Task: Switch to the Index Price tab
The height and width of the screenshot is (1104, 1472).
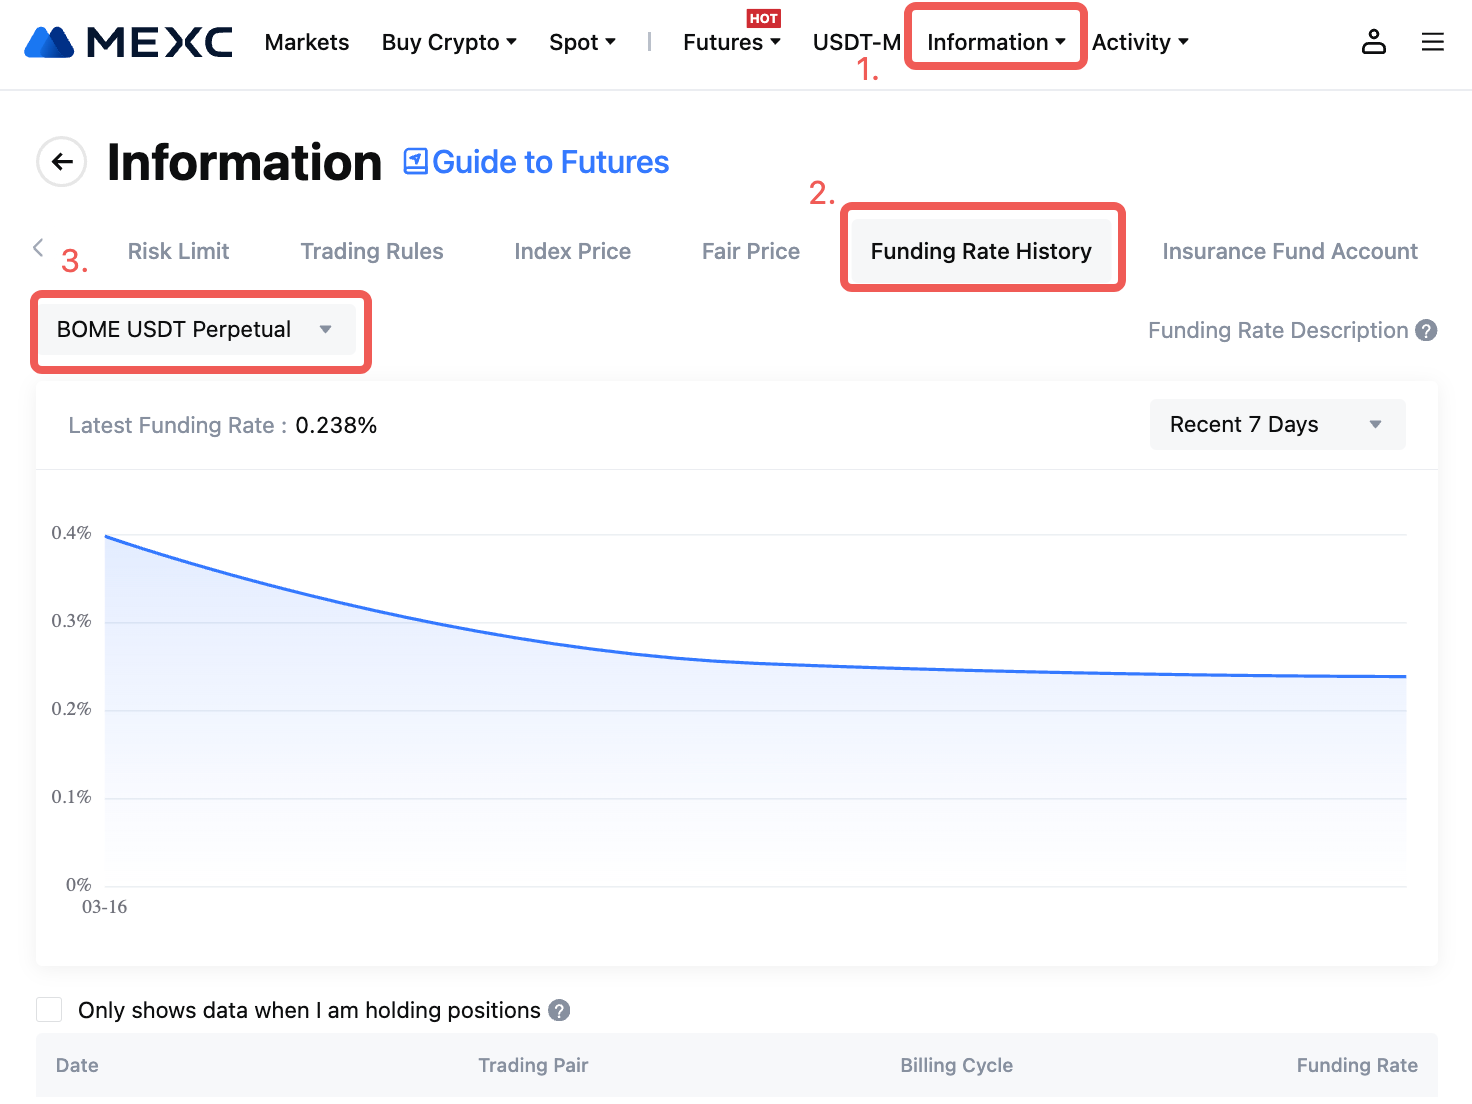Action: pyautogui.click(x=572, y=251)
